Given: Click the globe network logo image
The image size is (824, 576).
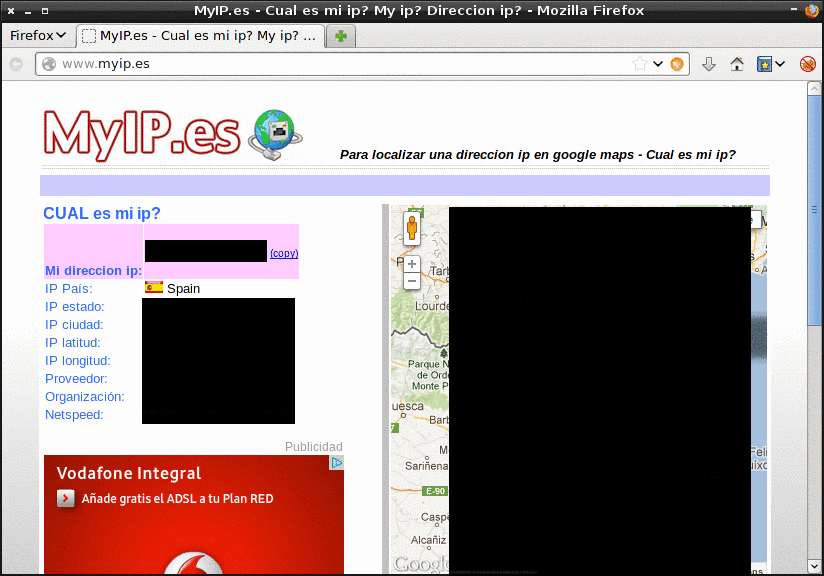Looking at the screenshot, I should (275, 135).
